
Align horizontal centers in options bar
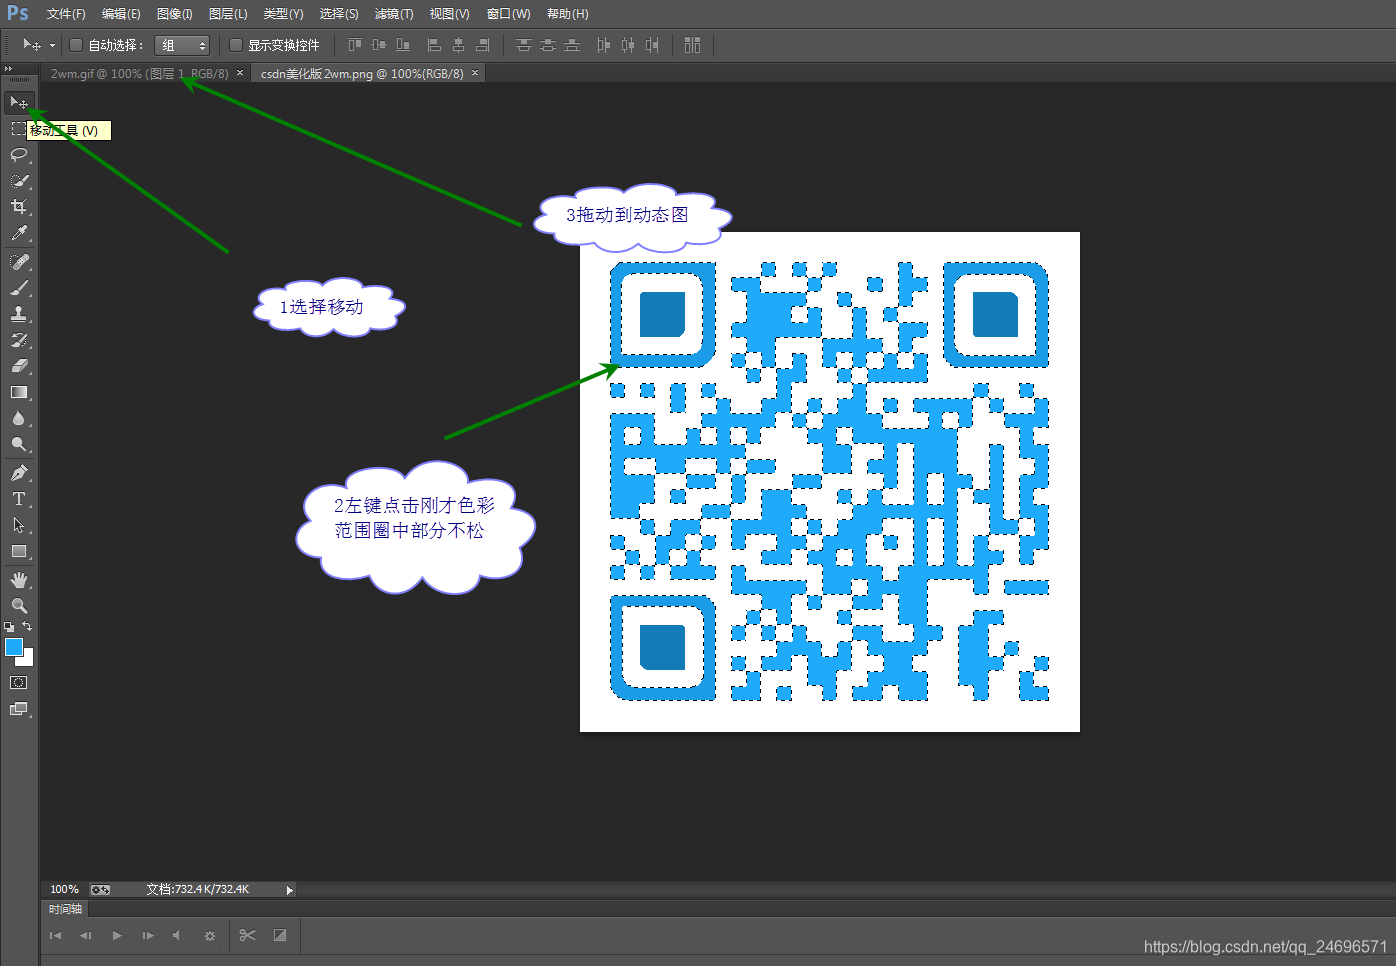[x=458, y=45]
